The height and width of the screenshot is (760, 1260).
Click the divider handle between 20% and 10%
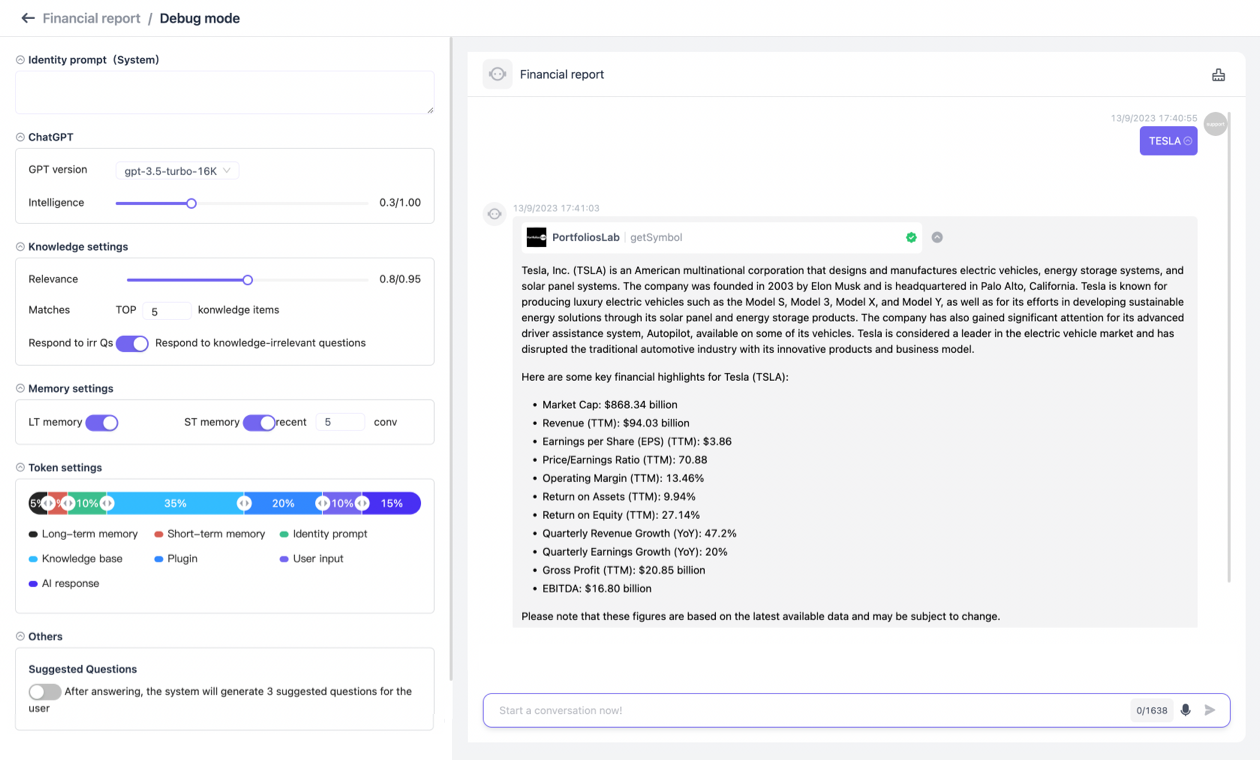pyautogui.click(x=322, y=503)
